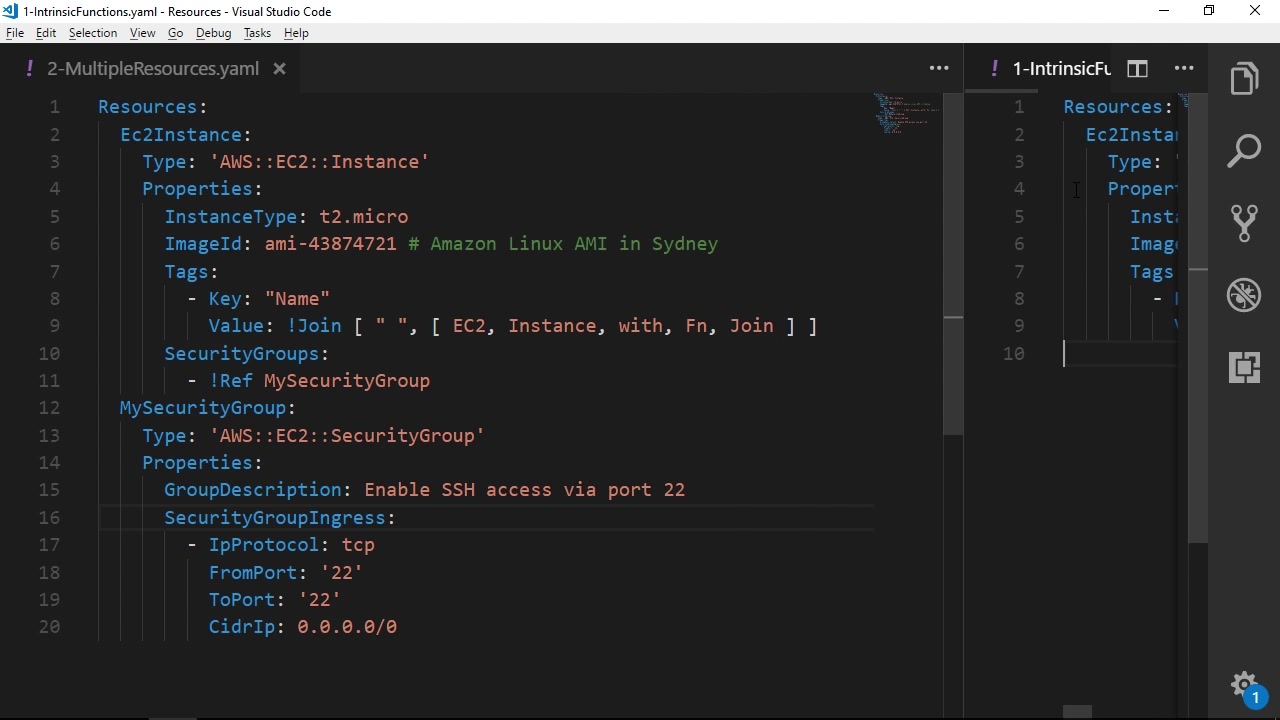Viewport: 1280px width, 720px height.
Task: Click 'Properties:' on line 4 of the left editor
Action: click(202, 189)
